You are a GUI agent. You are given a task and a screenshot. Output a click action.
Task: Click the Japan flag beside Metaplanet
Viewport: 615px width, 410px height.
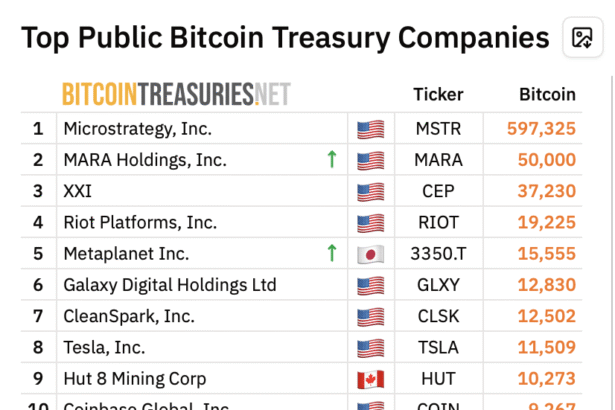(x=370, y=254)
